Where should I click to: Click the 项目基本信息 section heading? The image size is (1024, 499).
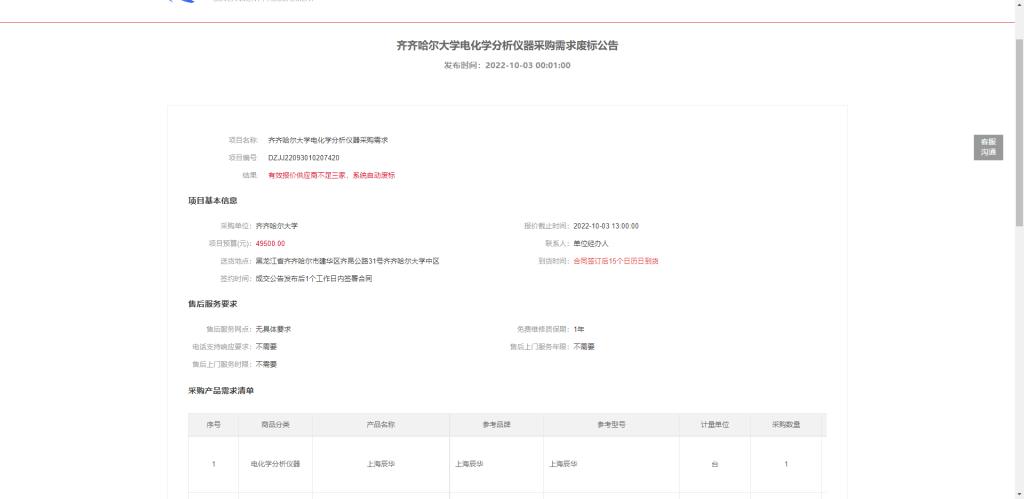(x=213, y=201)
